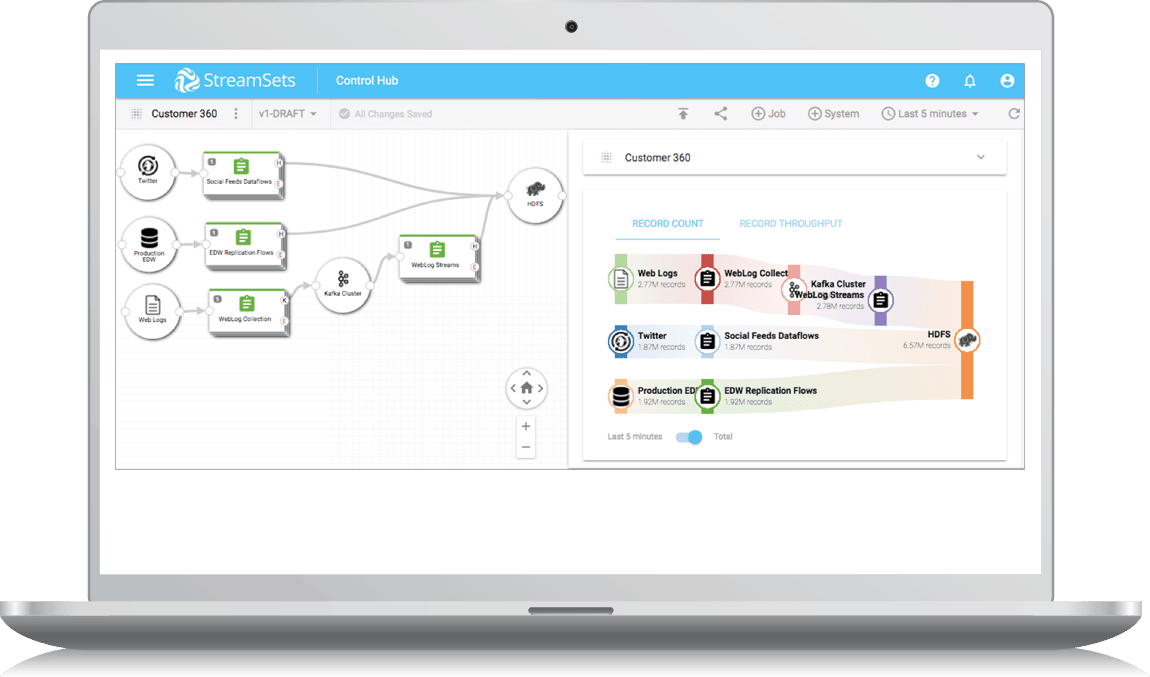Open the user account profile icon

1007,81
